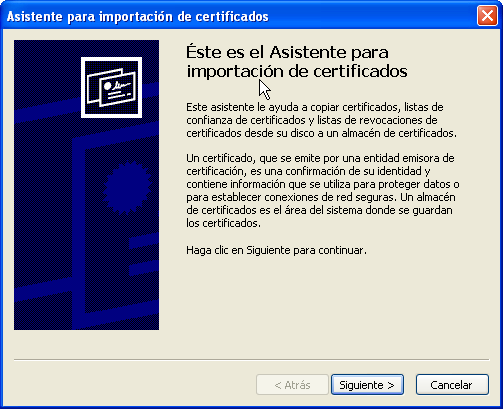The width and height of the screenshot is (503, 409).
Task: Click the starburst seal graphic in the banner
Action: (x=127, y=188)
